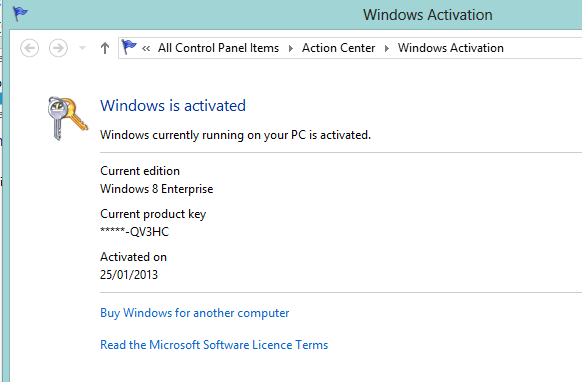Go up one level with the Up arrow
Image resolution: width=582 pixels, height=382 pixels.
pos(105,48)
